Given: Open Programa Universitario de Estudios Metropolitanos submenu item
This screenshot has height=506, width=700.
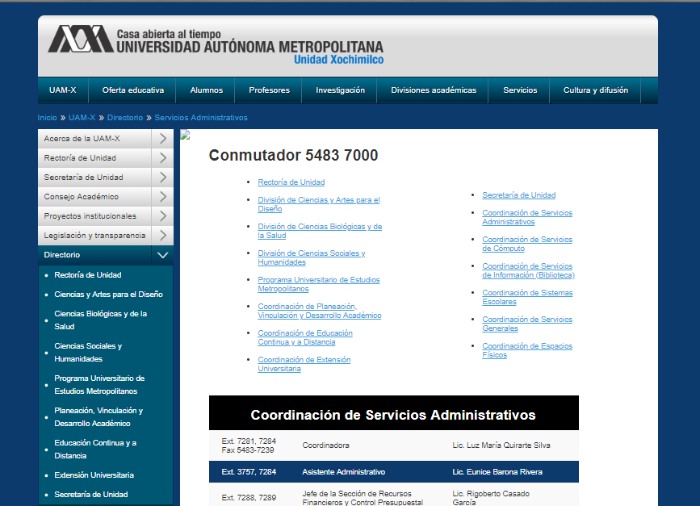Looking at the screenshot, I should (x=100, y=385).
